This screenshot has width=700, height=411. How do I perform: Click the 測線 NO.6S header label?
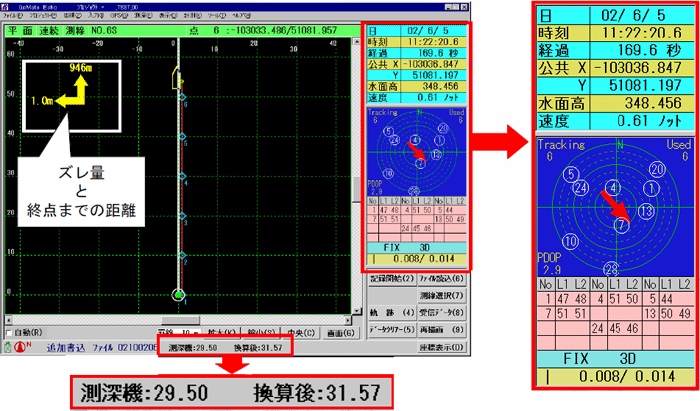[x=91, y=30]
